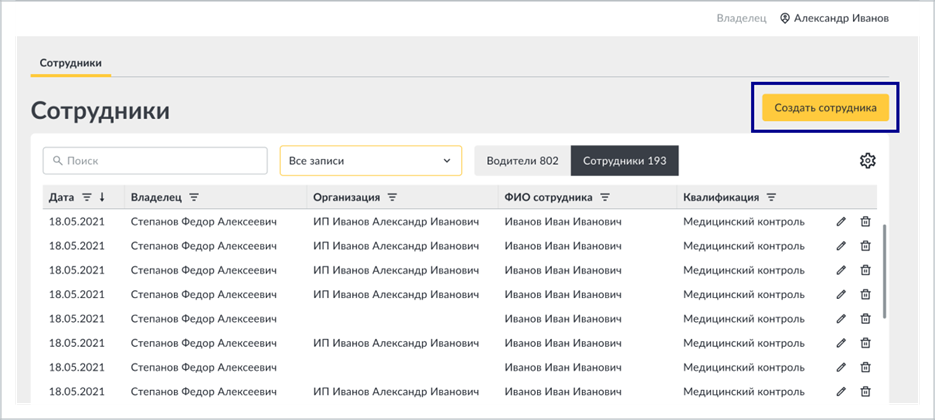Image resolution: width=935 pixels, height=420 pixels.
Task: Edit the first employee row with pencil icon
Action: (x=841, y=222)
